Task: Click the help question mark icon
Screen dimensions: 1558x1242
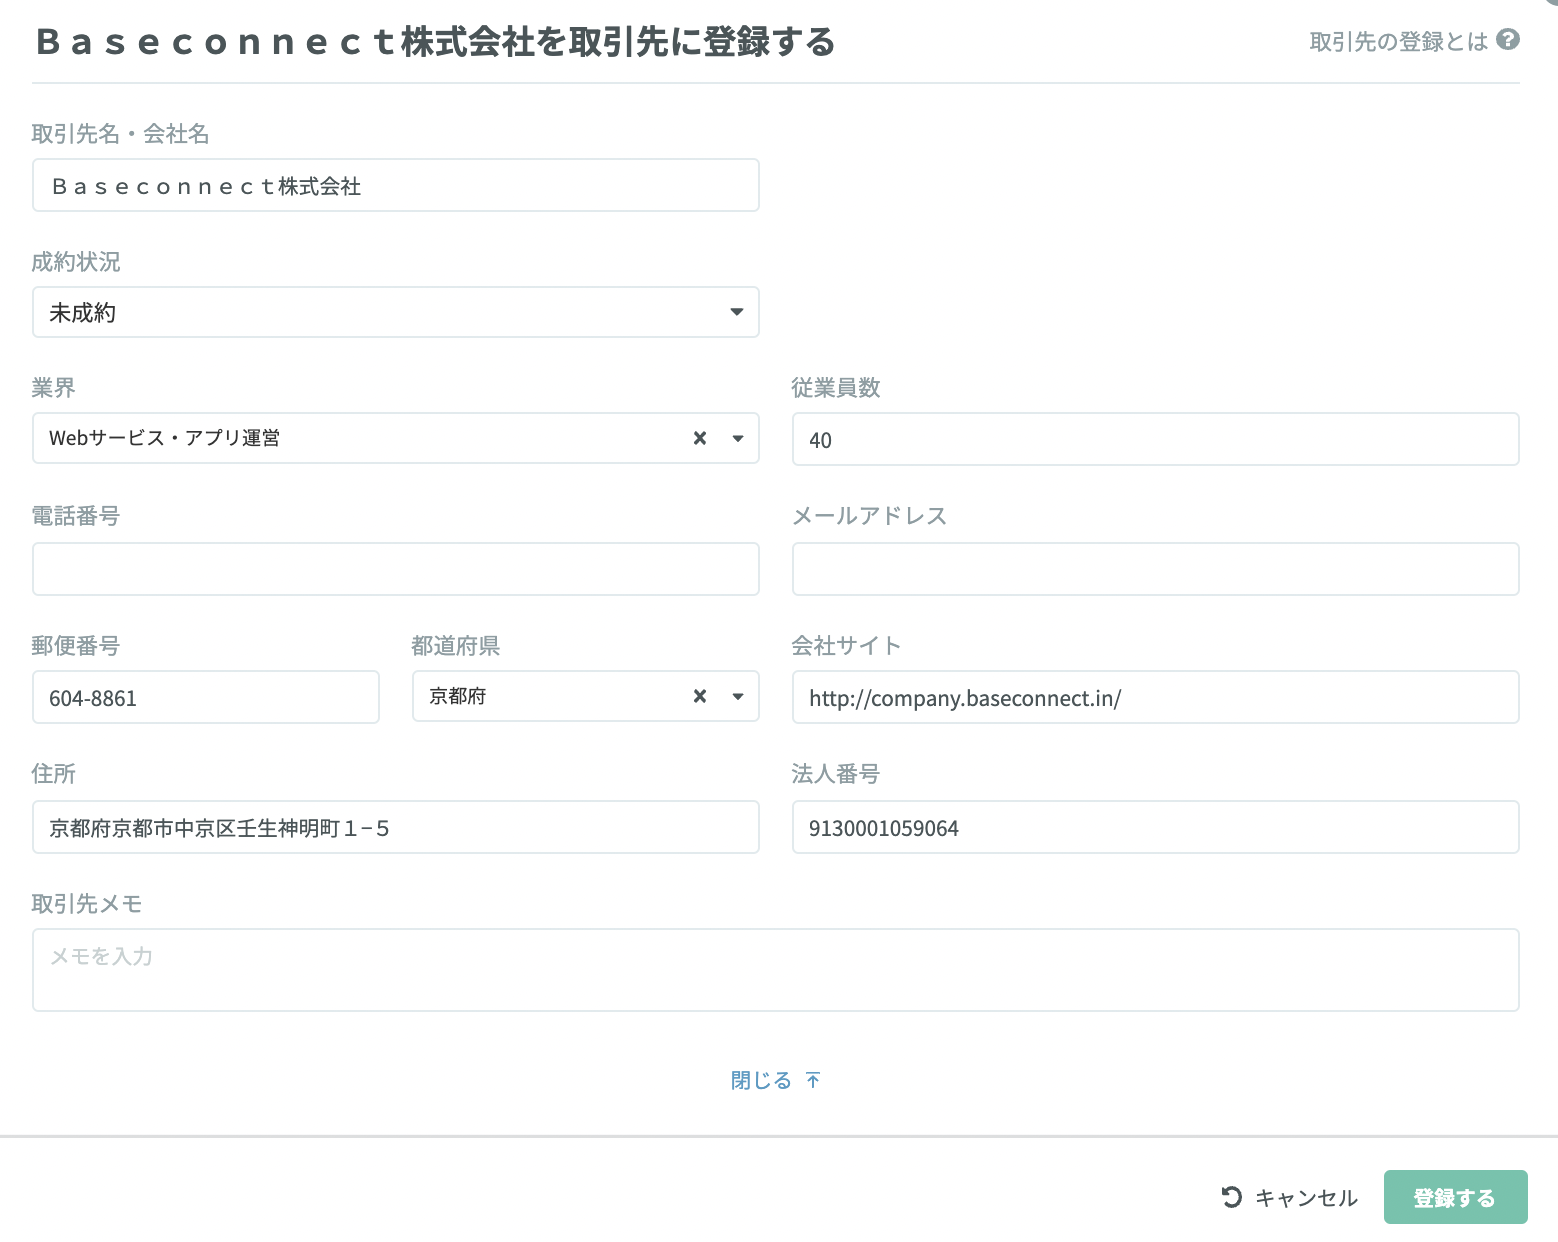Action: [x=1508, y=40]
